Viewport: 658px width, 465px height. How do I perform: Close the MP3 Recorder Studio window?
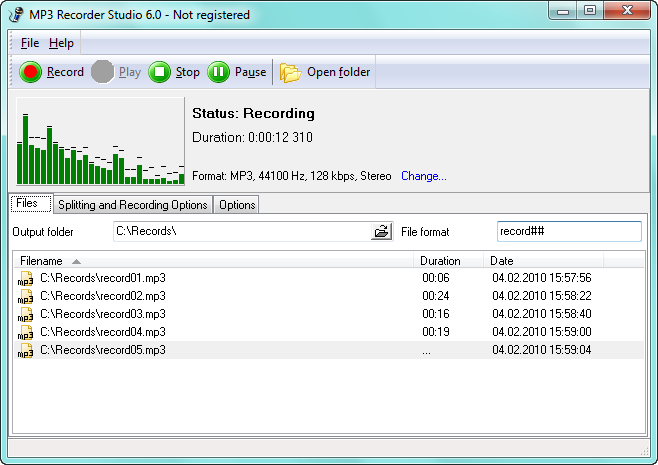(x=627, y=11)
